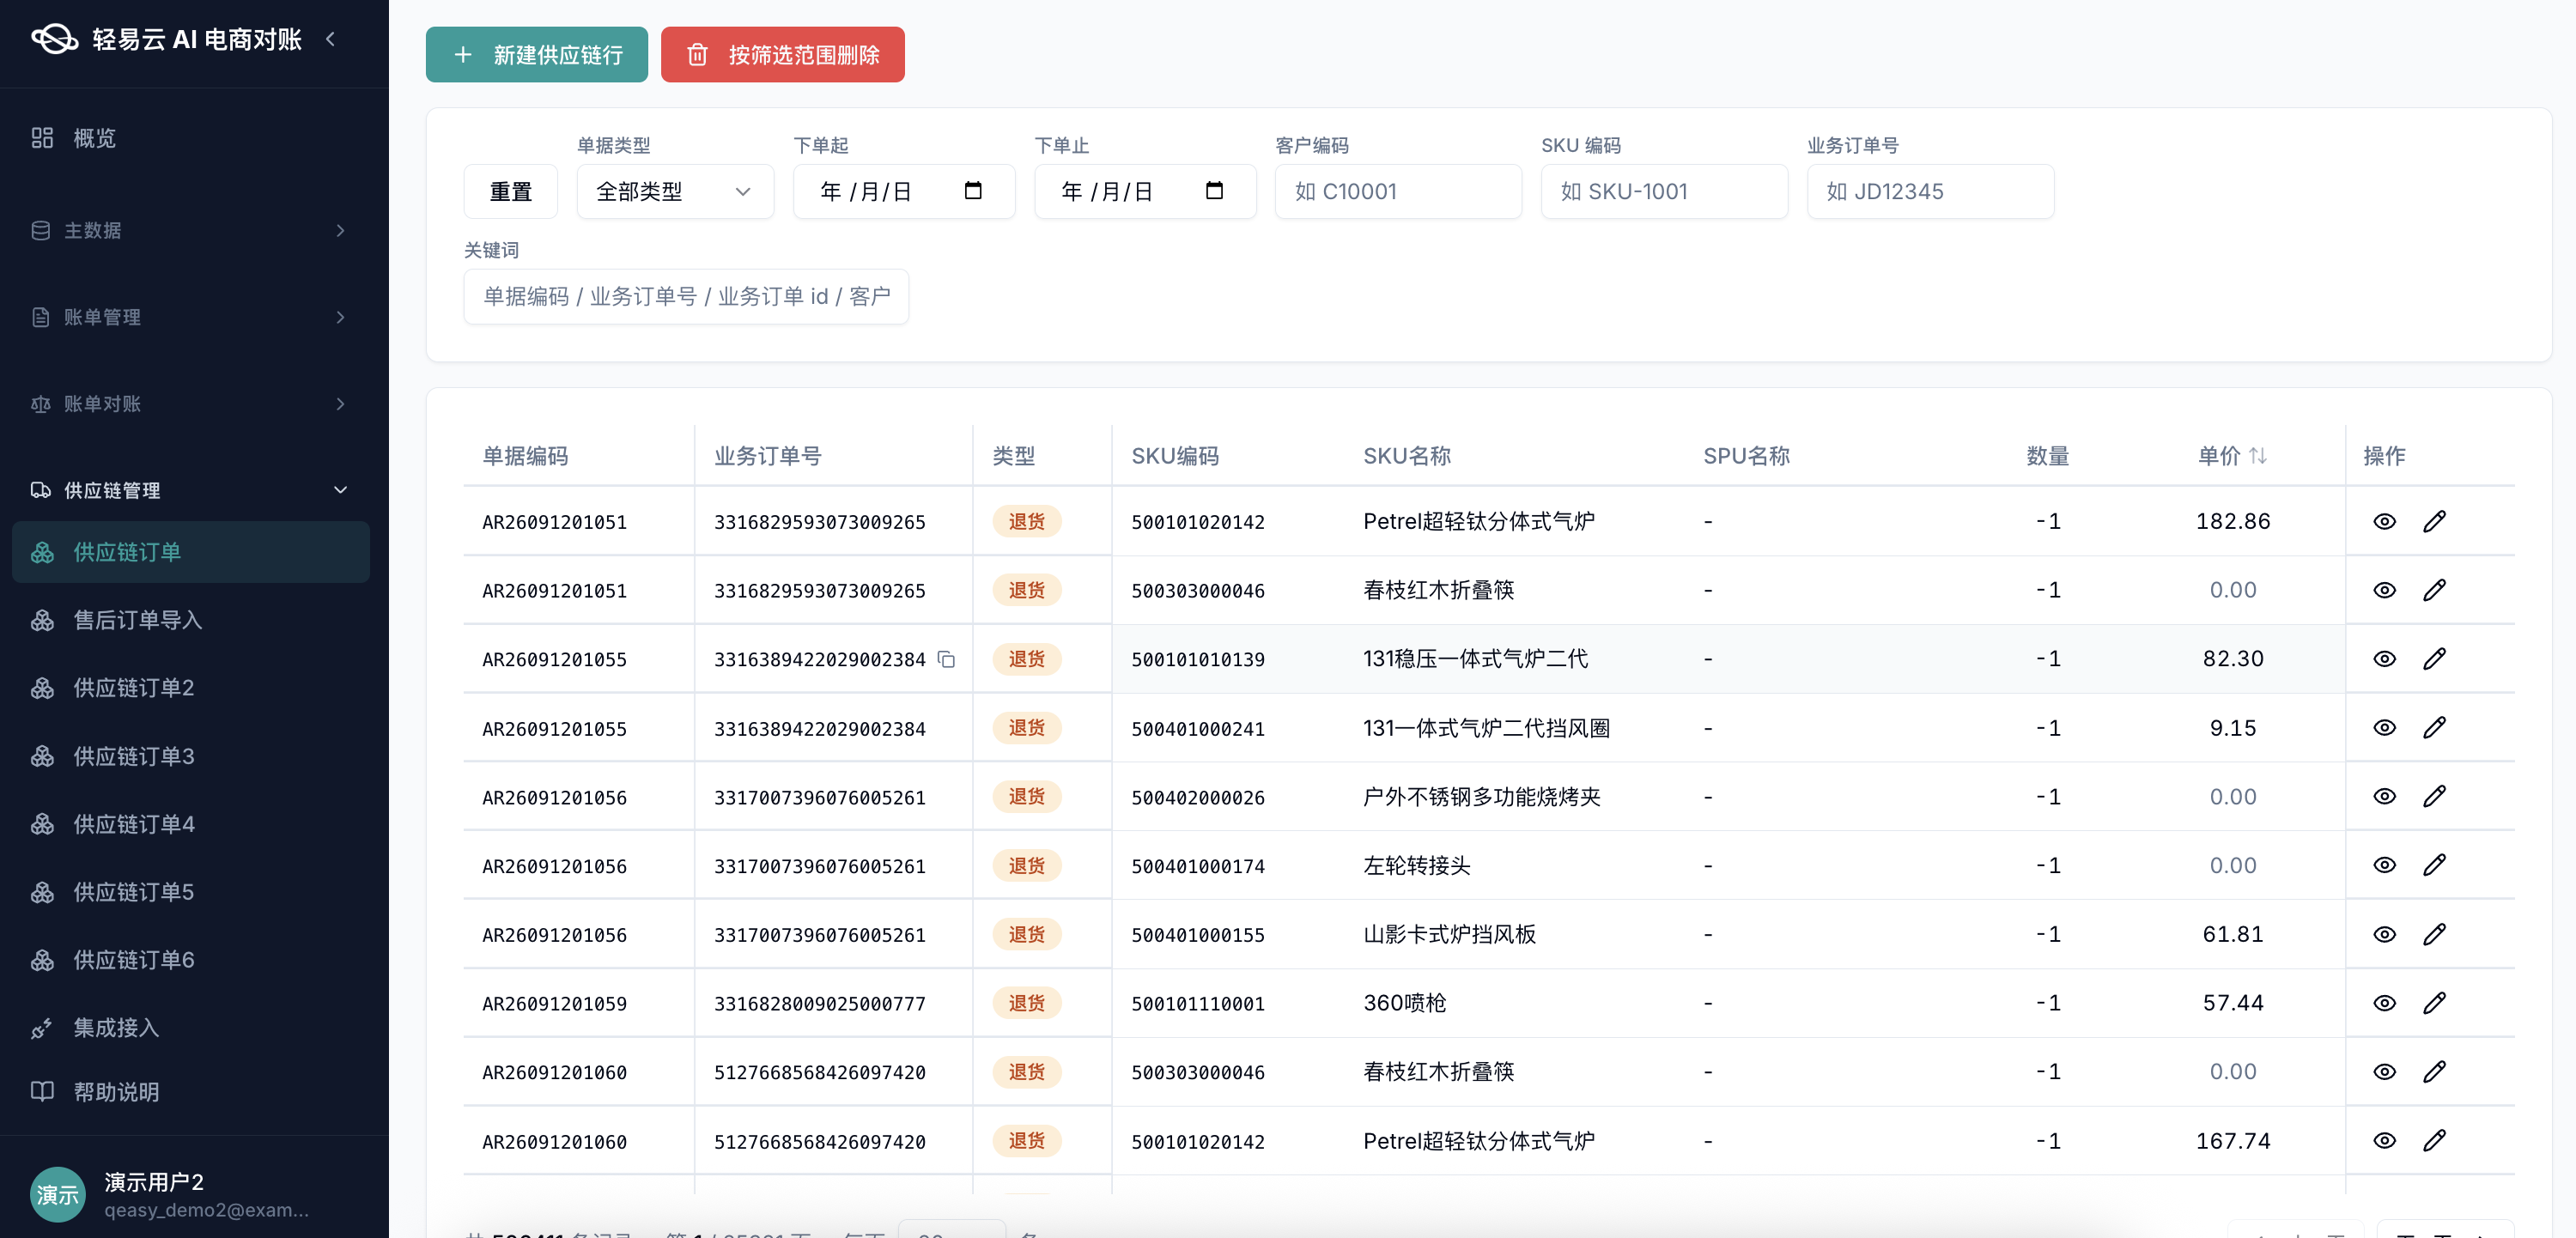
Task: Open 帮助说明 help page
Action: point(190,1092)
